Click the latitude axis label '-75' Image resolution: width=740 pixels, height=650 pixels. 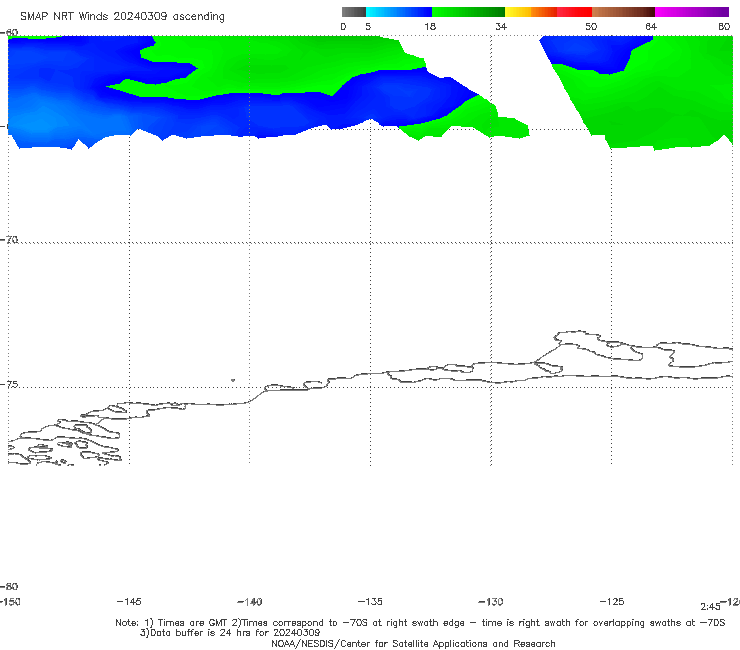point(9,385)
